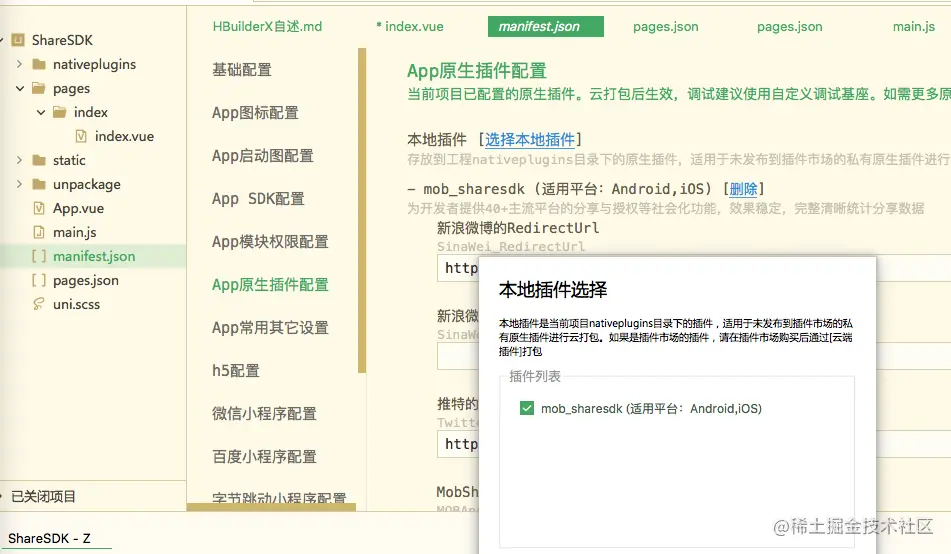Select main.js in the project tree
This screenshot has height=554, width=951.
[75, 232]
